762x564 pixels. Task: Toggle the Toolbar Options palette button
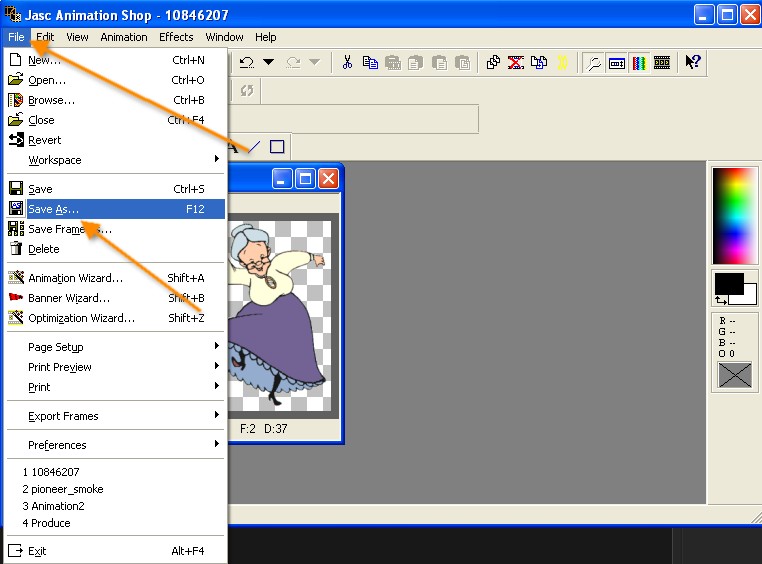click(x=617, y=63)
